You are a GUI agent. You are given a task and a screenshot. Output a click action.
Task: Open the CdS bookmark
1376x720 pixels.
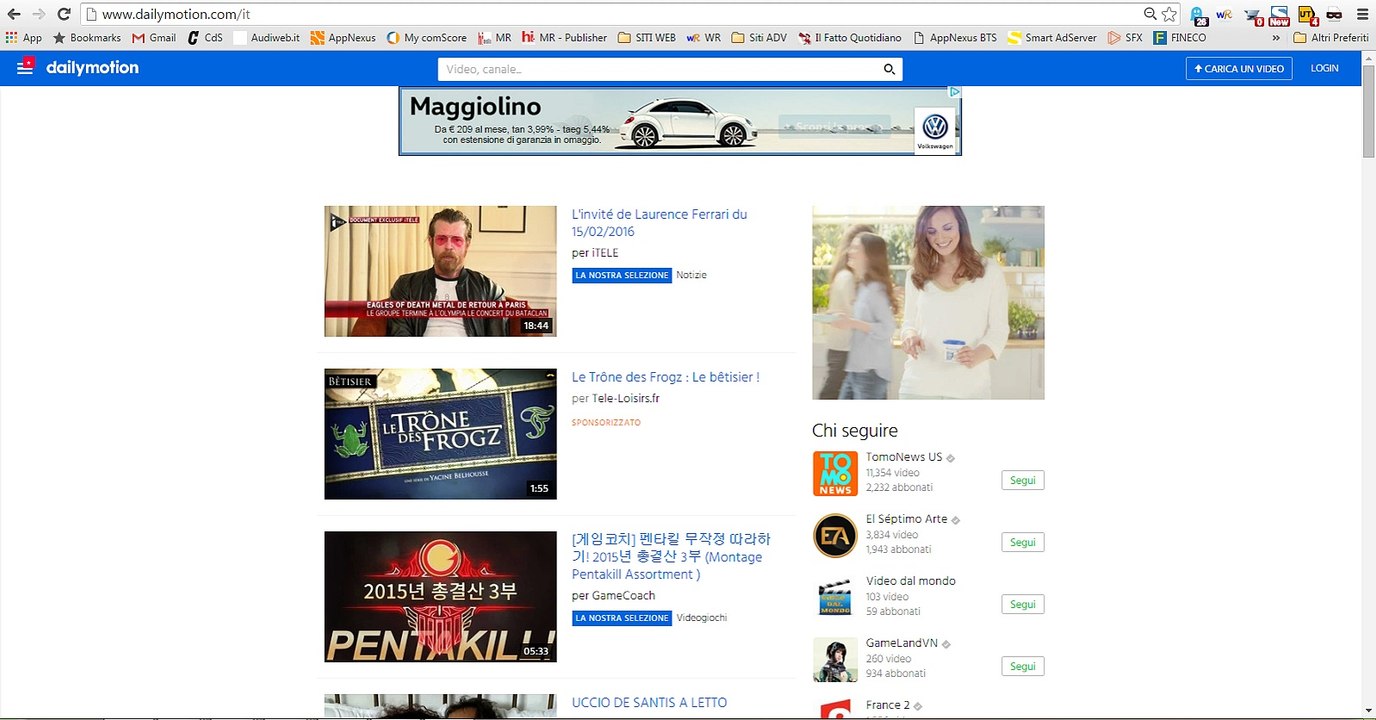204,38
